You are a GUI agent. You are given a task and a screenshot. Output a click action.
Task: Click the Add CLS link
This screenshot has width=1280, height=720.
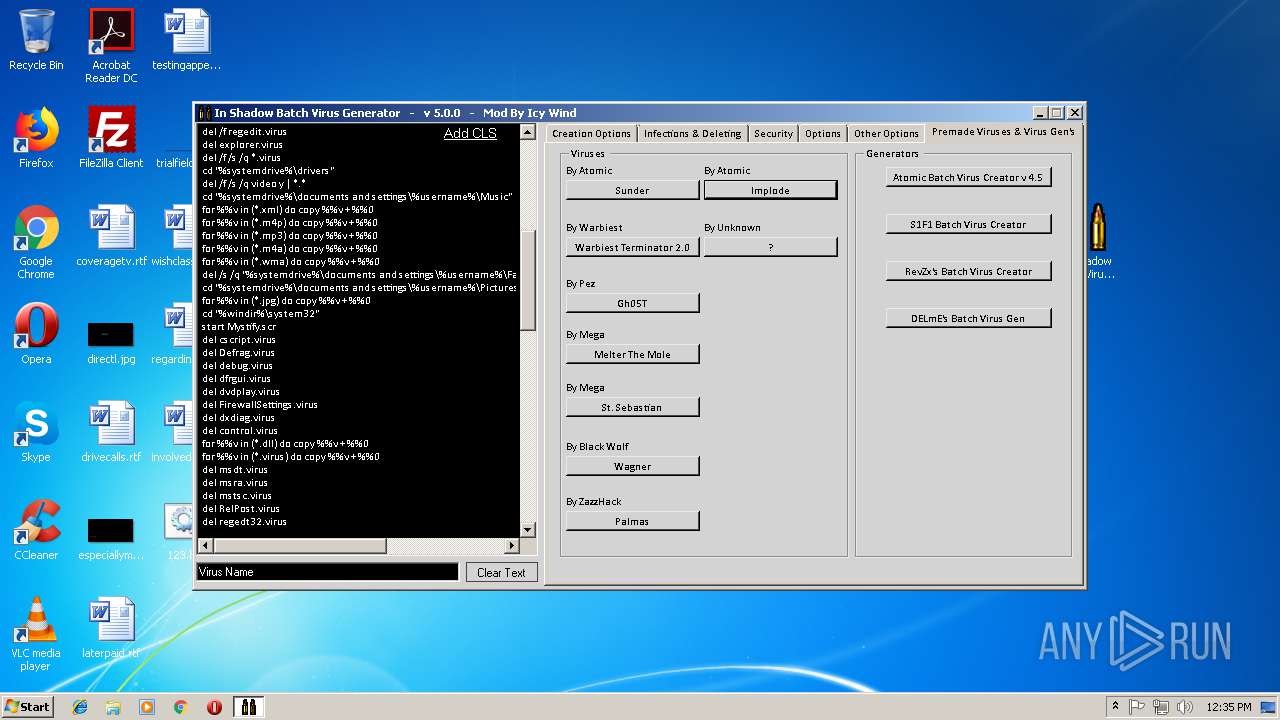(x=470, y=133)
